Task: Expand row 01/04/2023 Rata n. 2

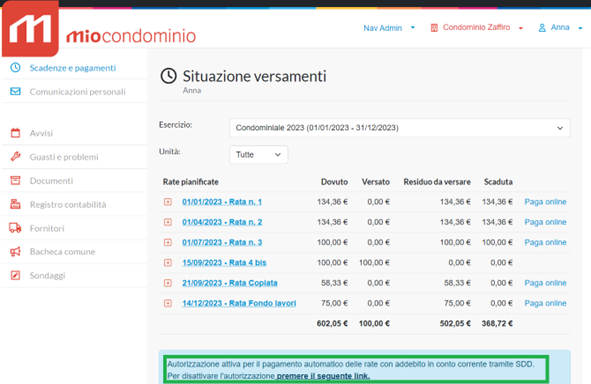Action: 168,222
